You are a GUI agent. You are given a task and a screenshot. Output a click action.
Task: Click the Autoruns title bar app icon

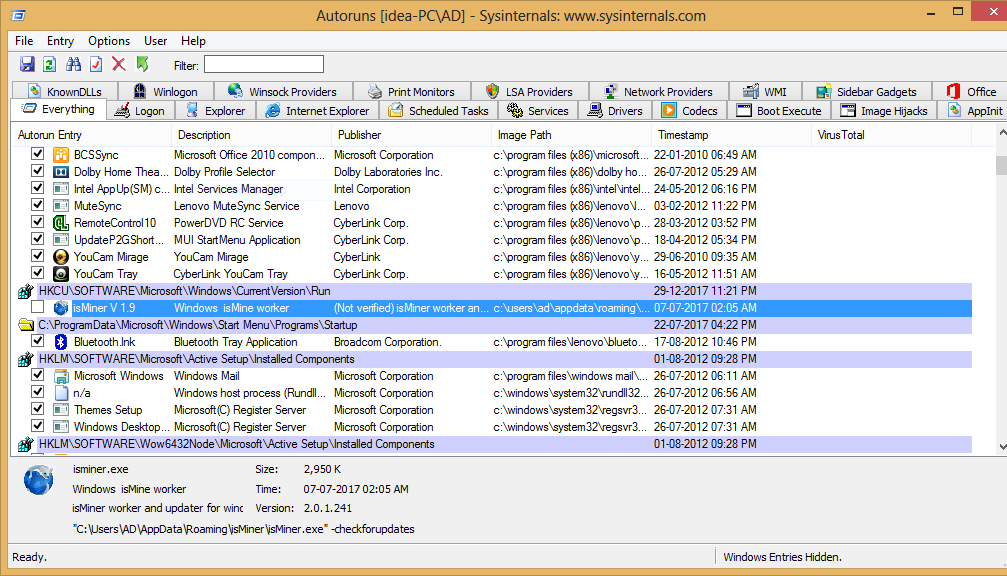[x=19, y=15]
